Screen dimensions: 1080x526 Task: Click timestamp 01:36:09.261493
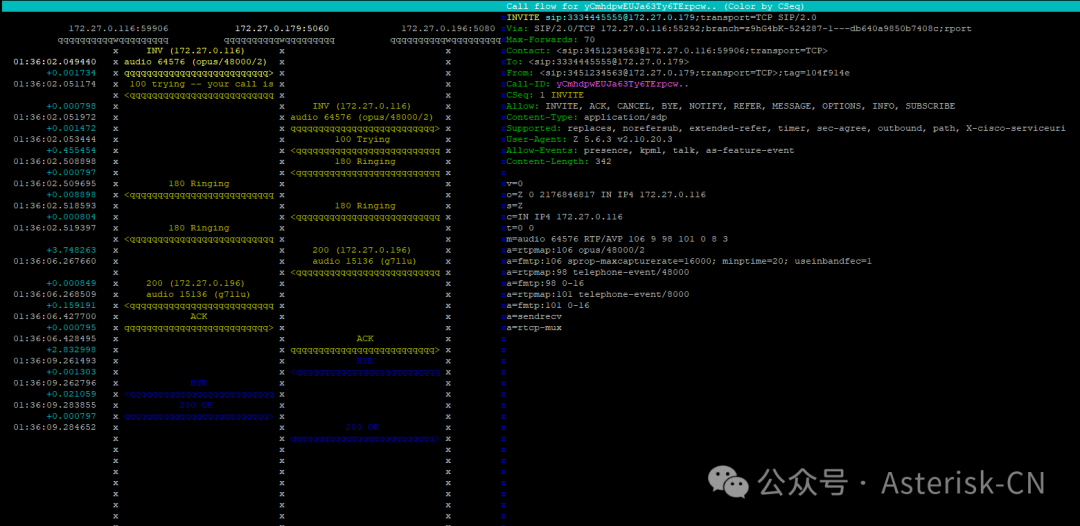click(x=54, y=361)
